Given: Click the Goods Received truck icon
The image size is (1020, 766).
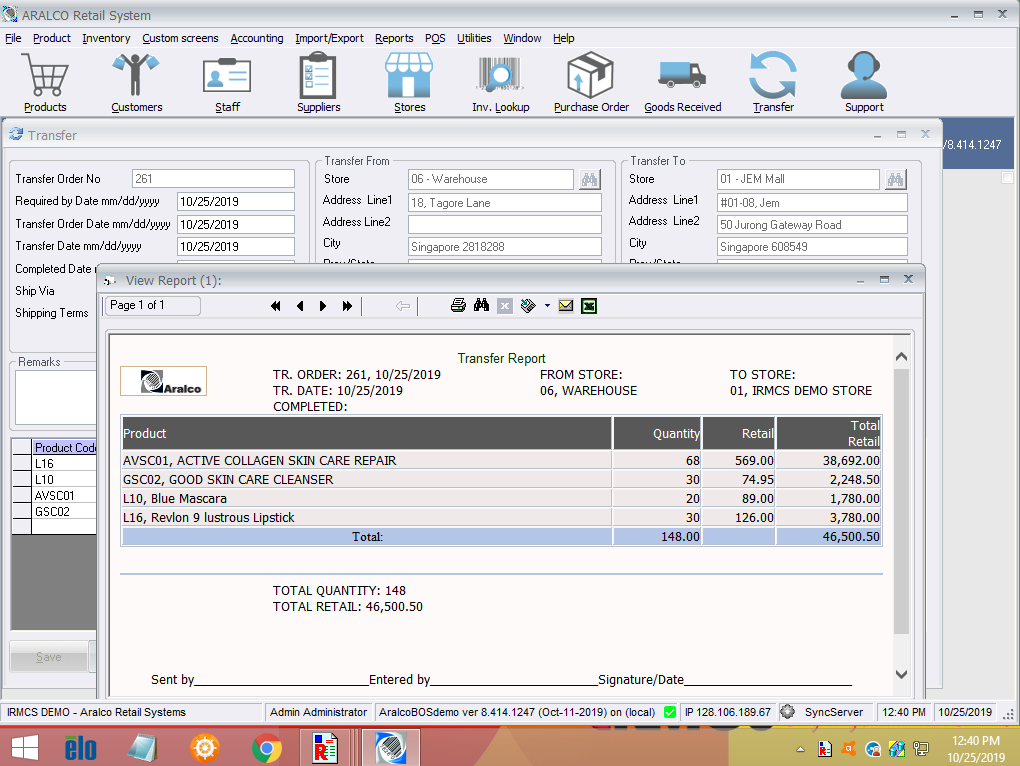Looking at the screenshot, I should 682,82.
